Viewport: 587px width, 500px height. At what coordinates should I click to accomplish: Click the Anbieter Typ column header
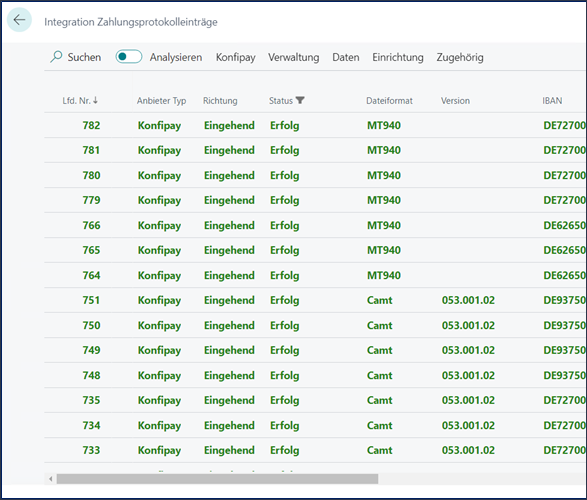[161, 101]
